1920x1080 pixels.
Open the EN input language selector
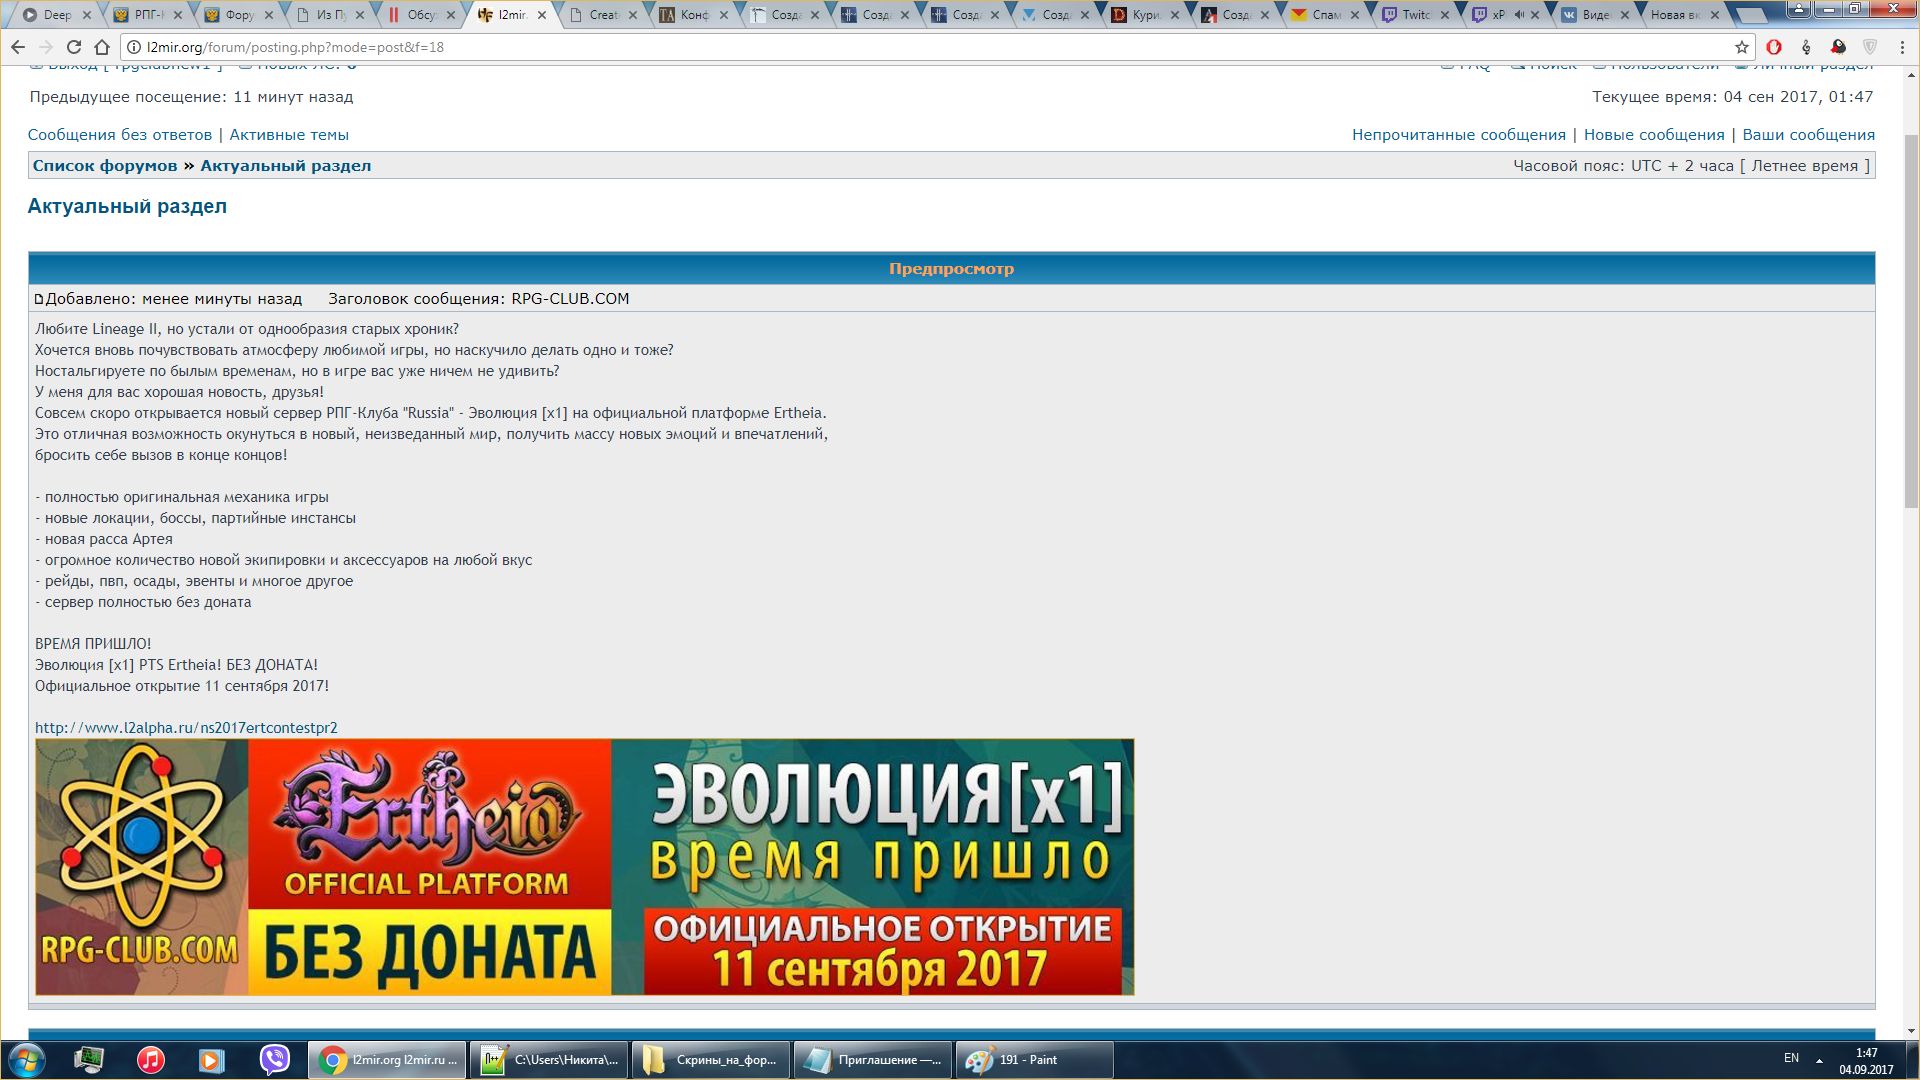click(x=1791, y=1058)
